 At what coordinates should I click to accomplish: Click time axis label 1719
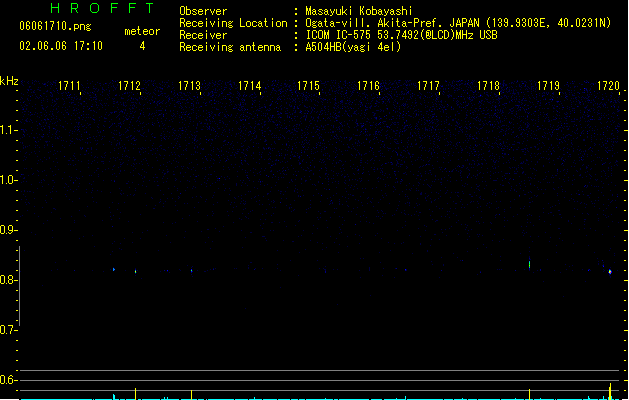tap(548, 86)
